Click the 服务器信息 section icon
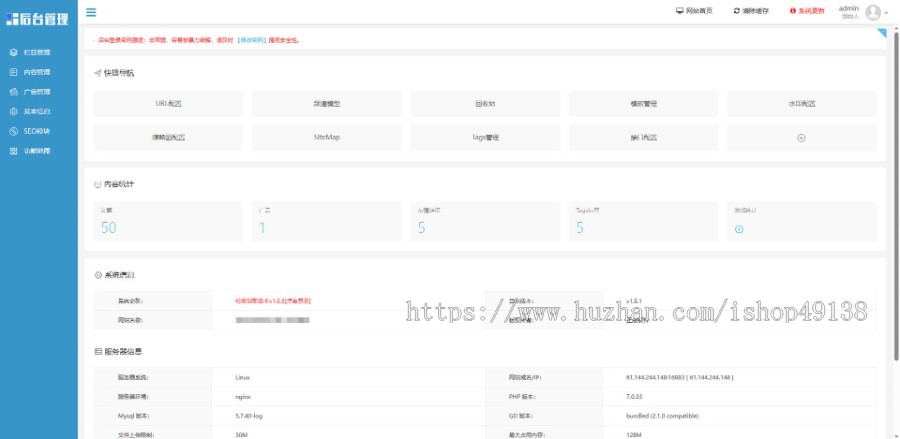Viewport: 900px width, 439px height. 98,352
